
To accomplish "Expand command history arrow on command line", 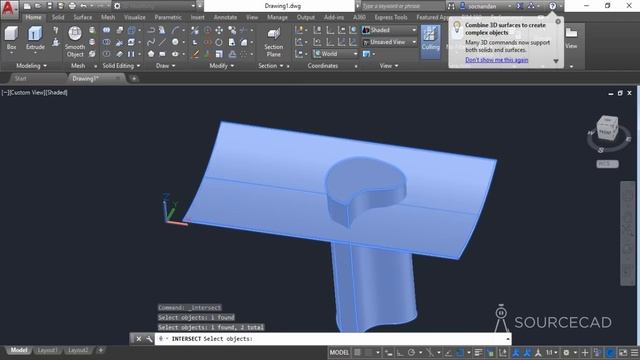I will pos(507,339).
